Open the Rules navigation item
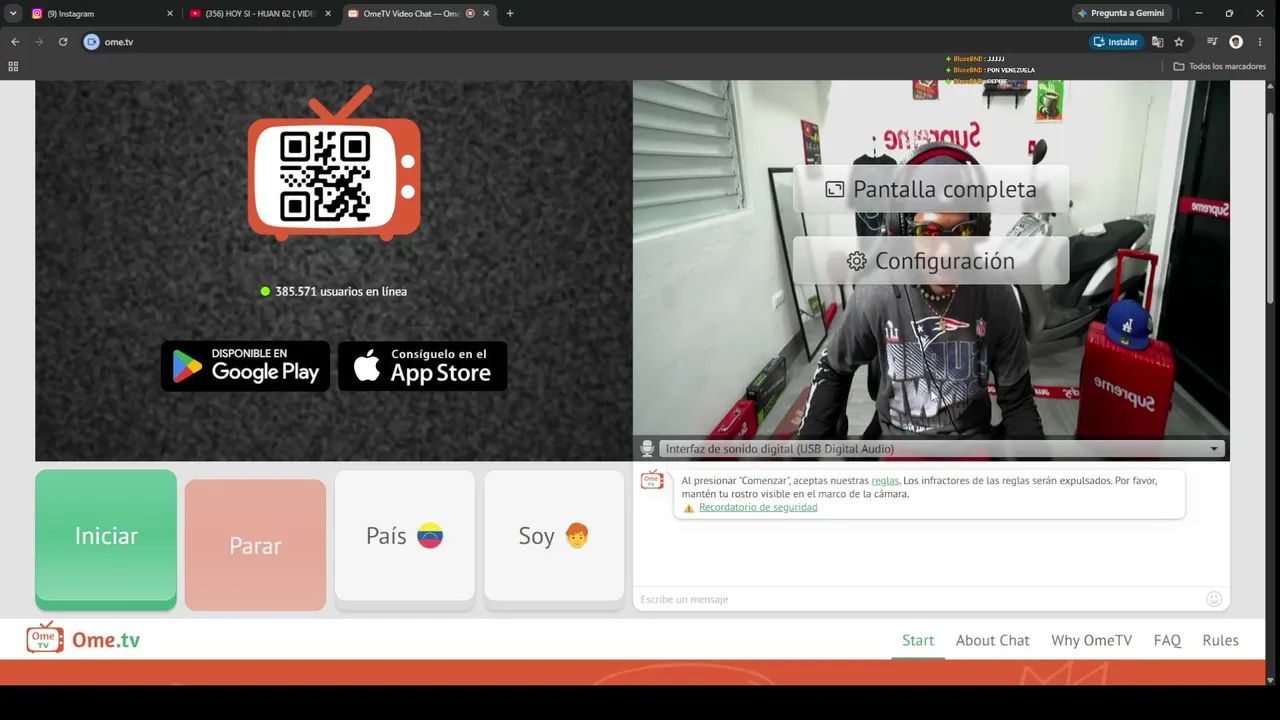Image resolution: width=1280 pixels, height=720 pixels. 1220,641
